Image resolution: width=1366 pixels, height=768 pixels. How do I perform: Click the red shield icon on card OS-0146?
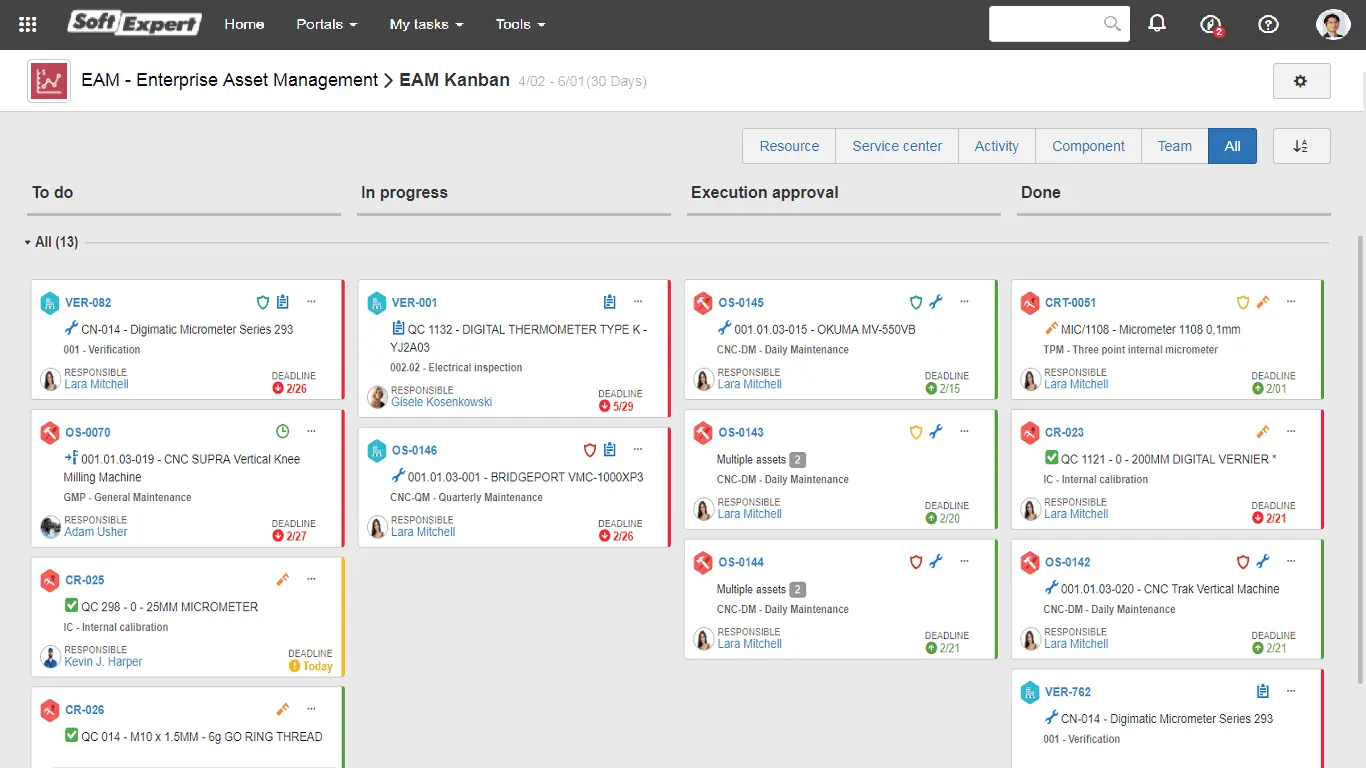pyautogui.click(x=590, y=450)
